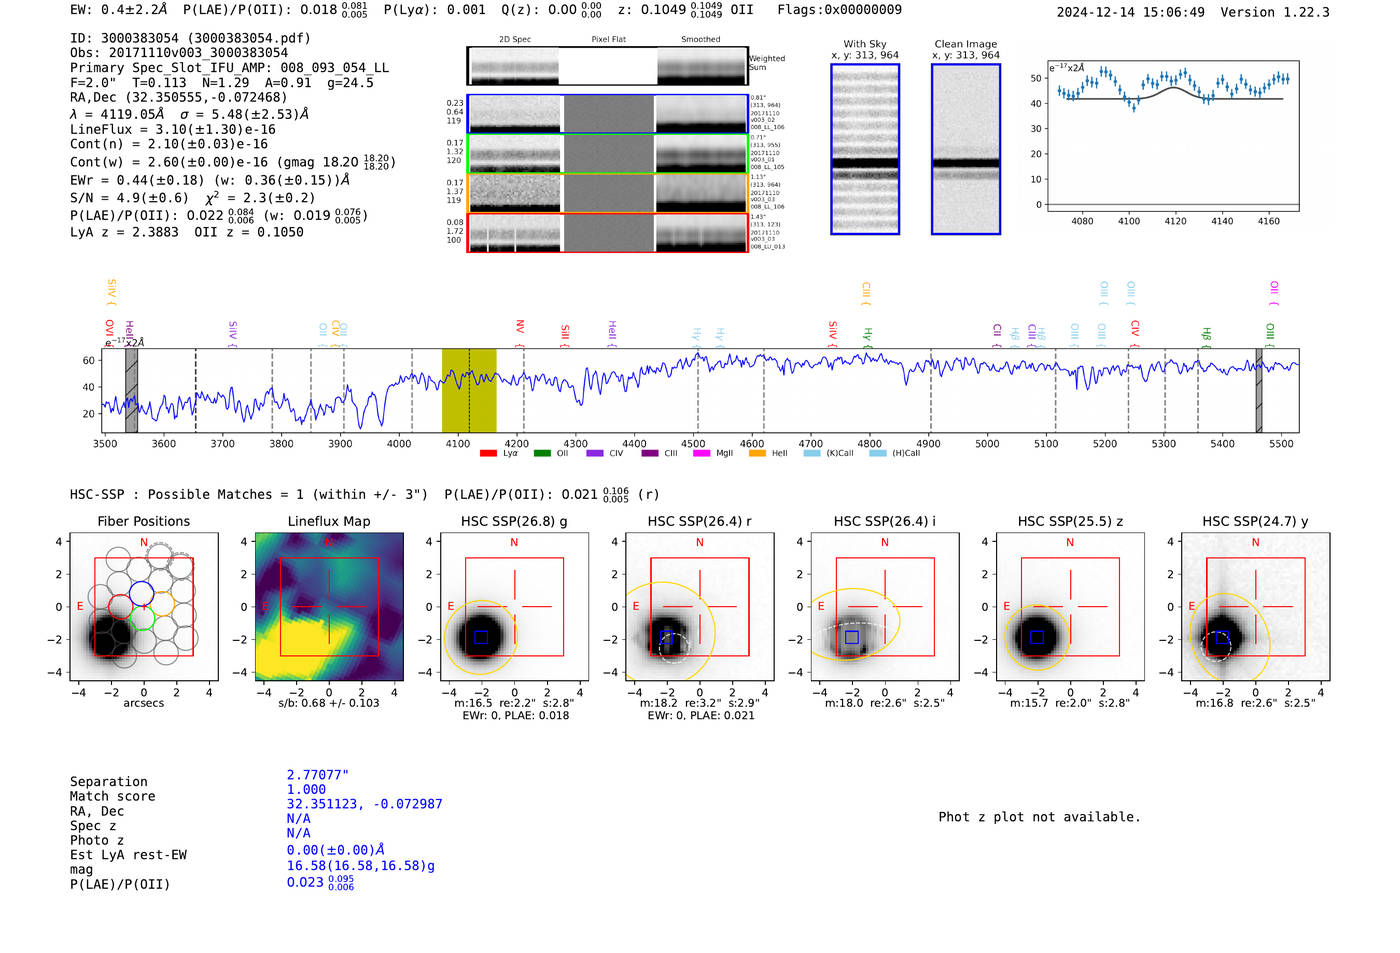Screen dimensions: 1400x953
Task: Open the HSC SSP(24.7) y cutout
Action: point(1255,607)
